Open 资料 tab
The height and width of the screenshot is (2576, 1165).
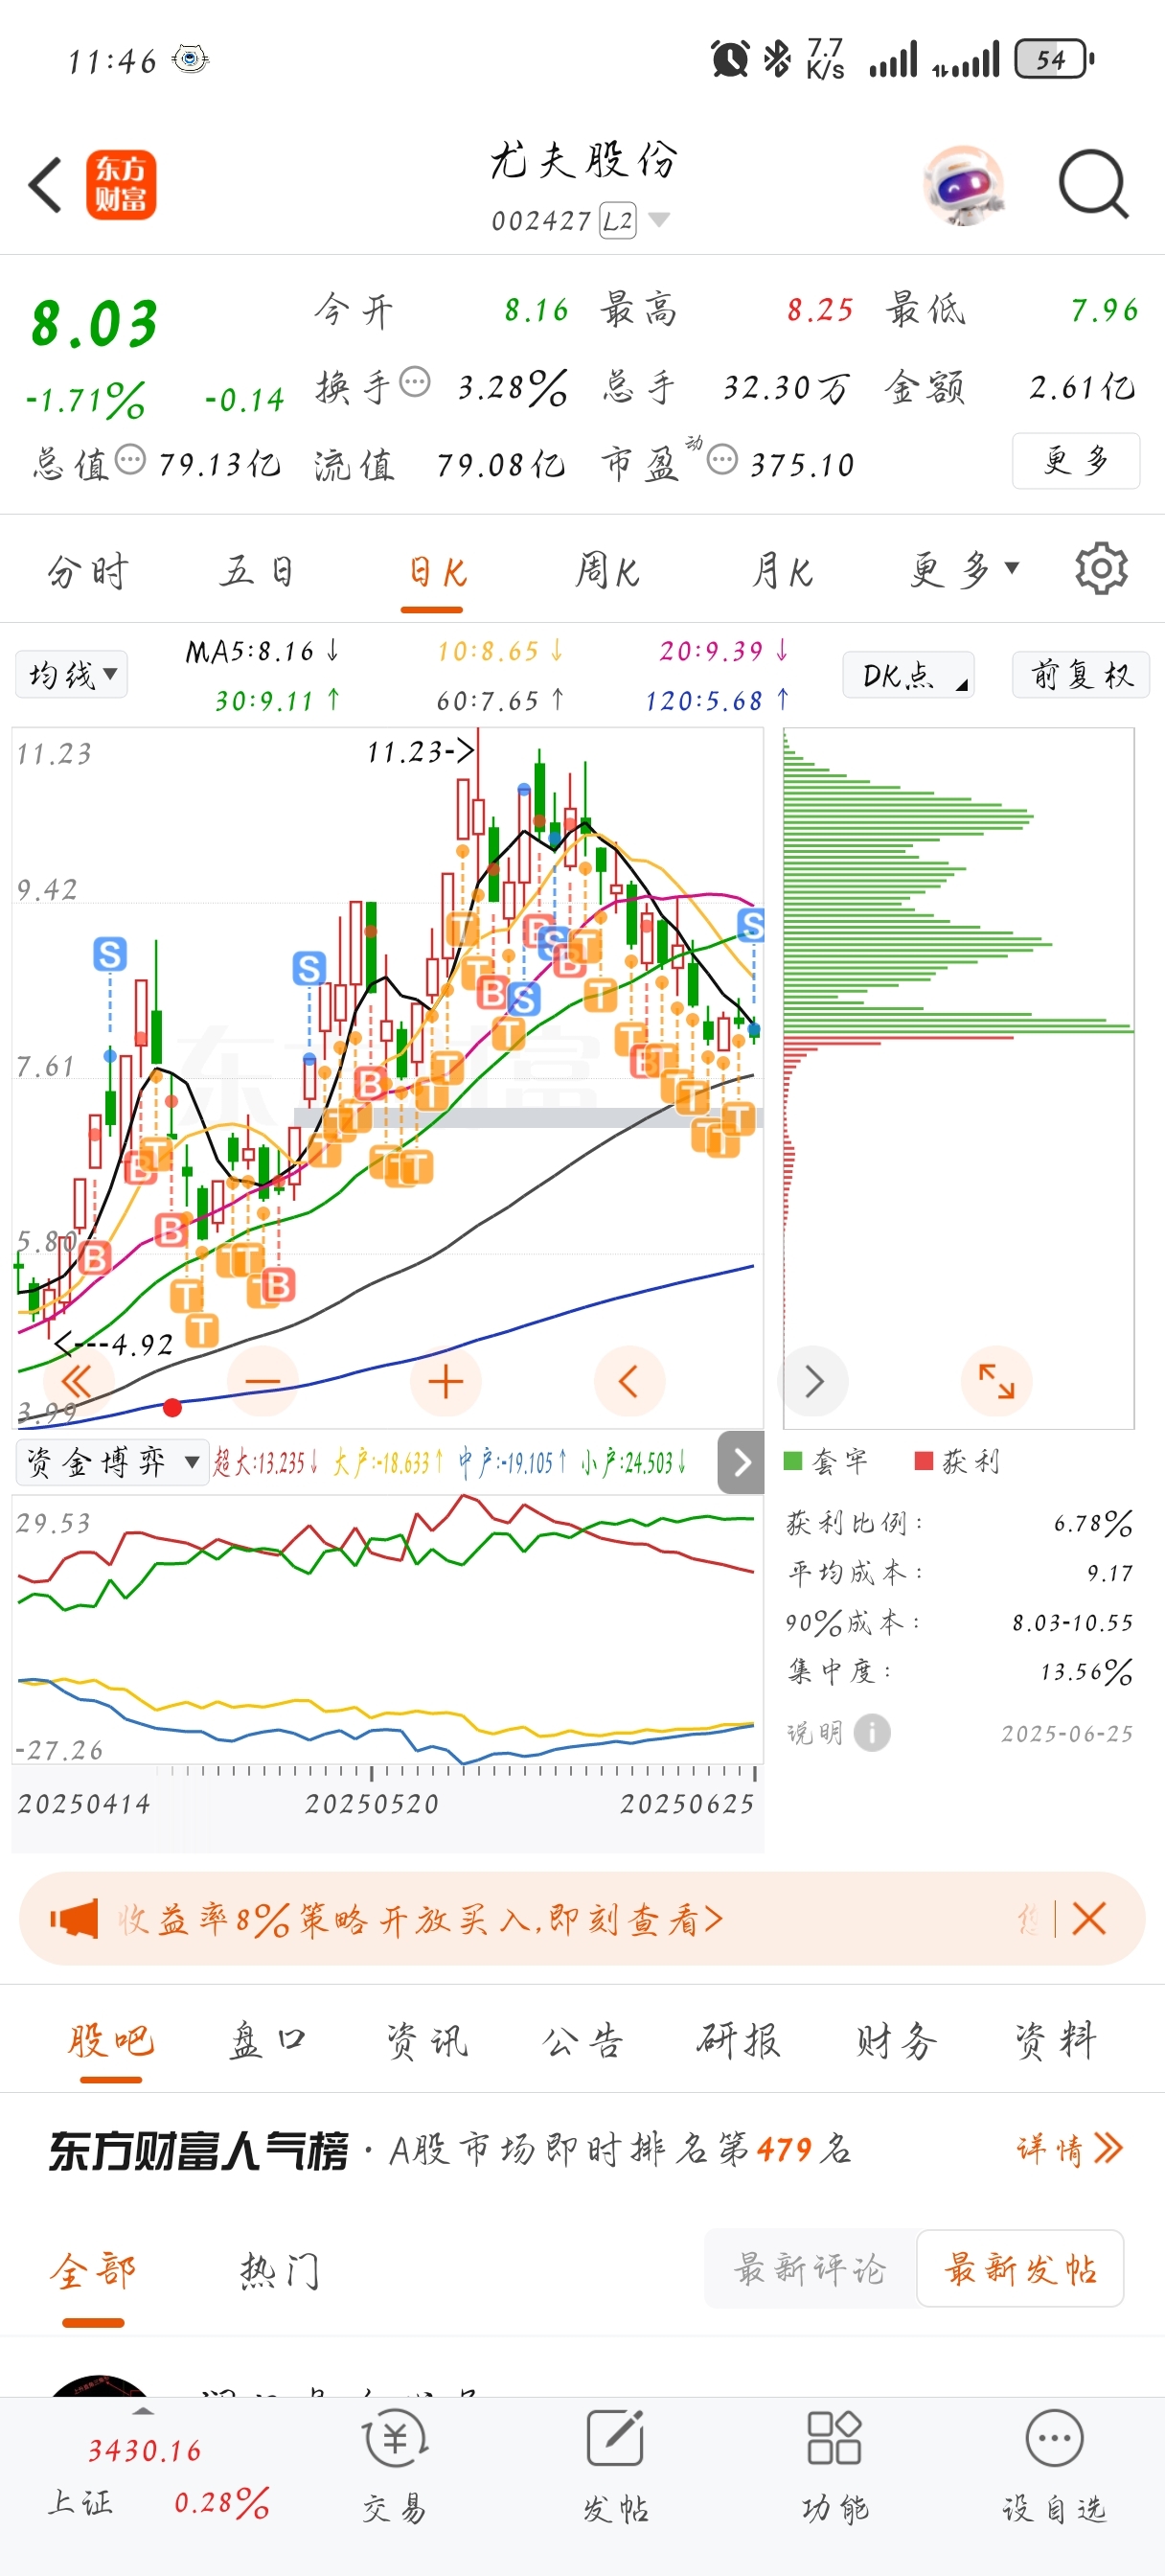1056,2040
